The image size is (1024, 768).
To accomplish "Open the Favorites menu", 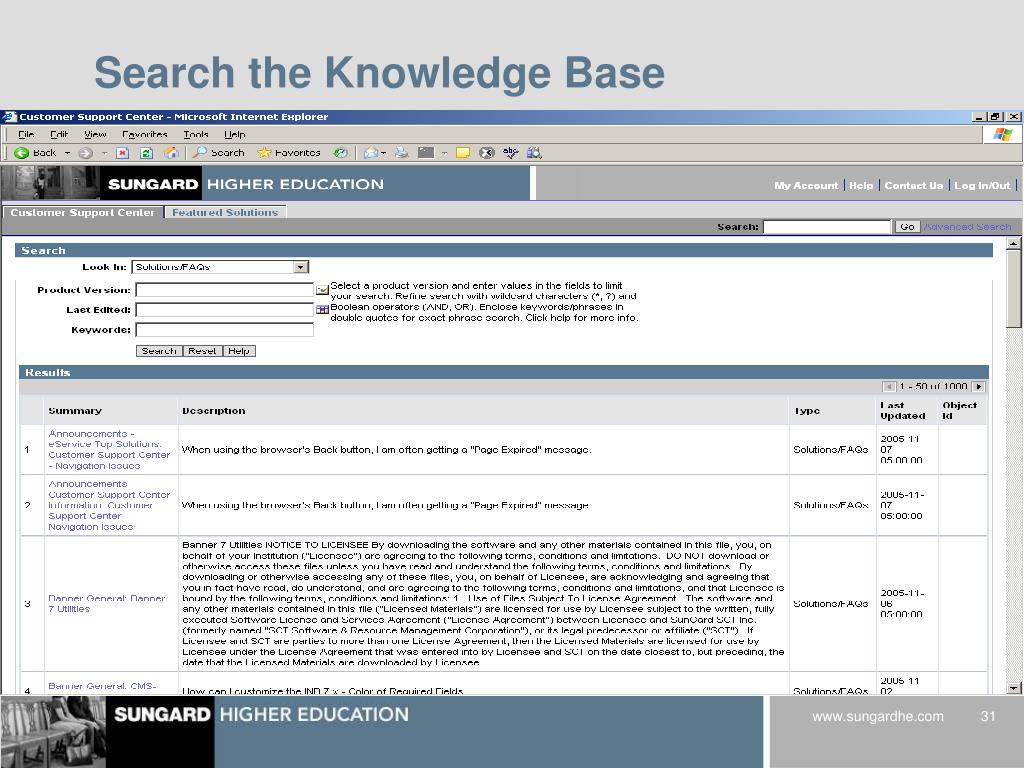I will (144, 135).
